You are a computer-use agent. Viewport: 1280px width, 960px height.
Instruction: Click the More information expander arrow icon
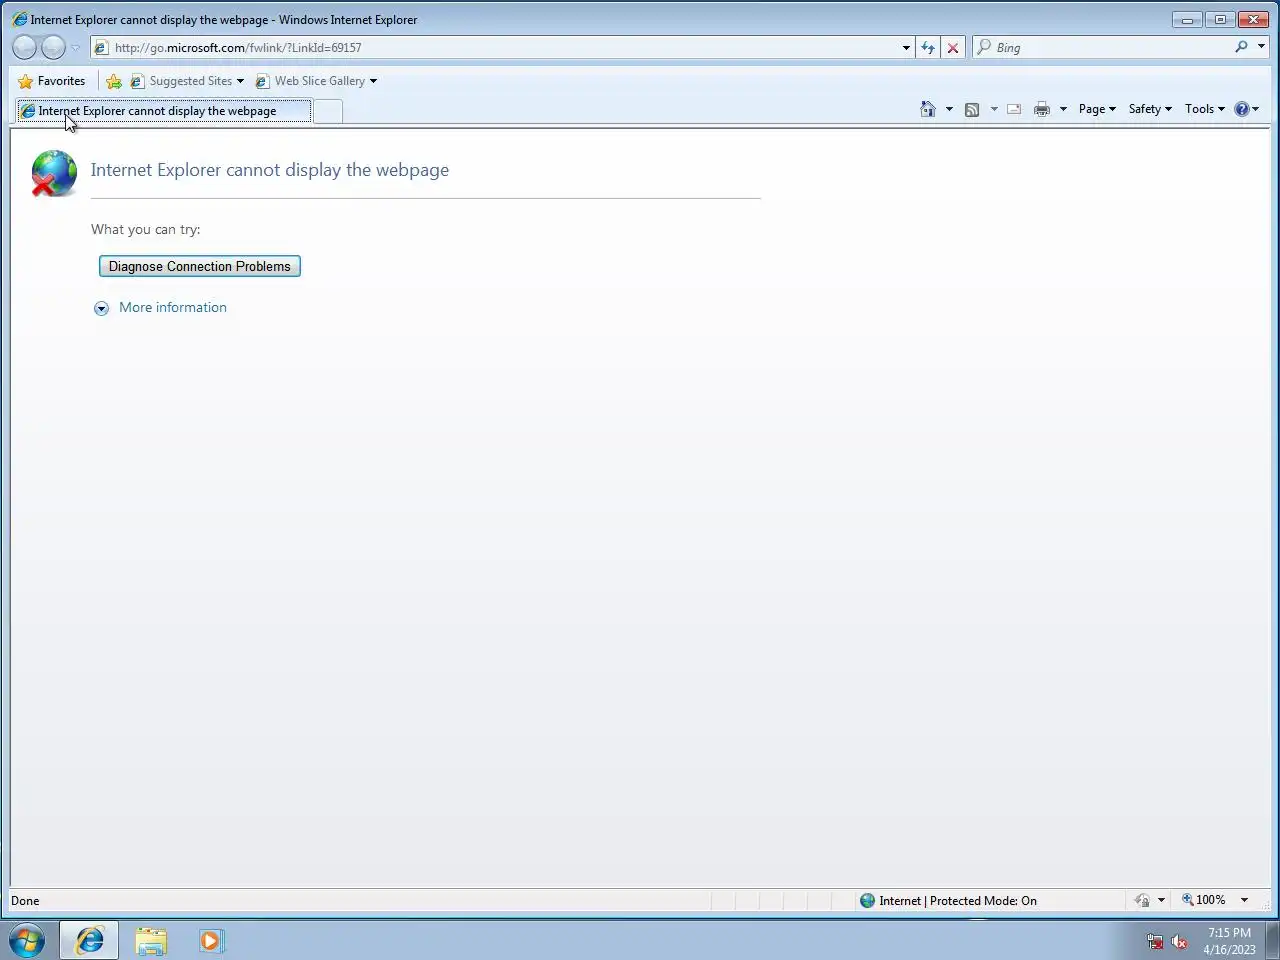click(x=101, y=308)
